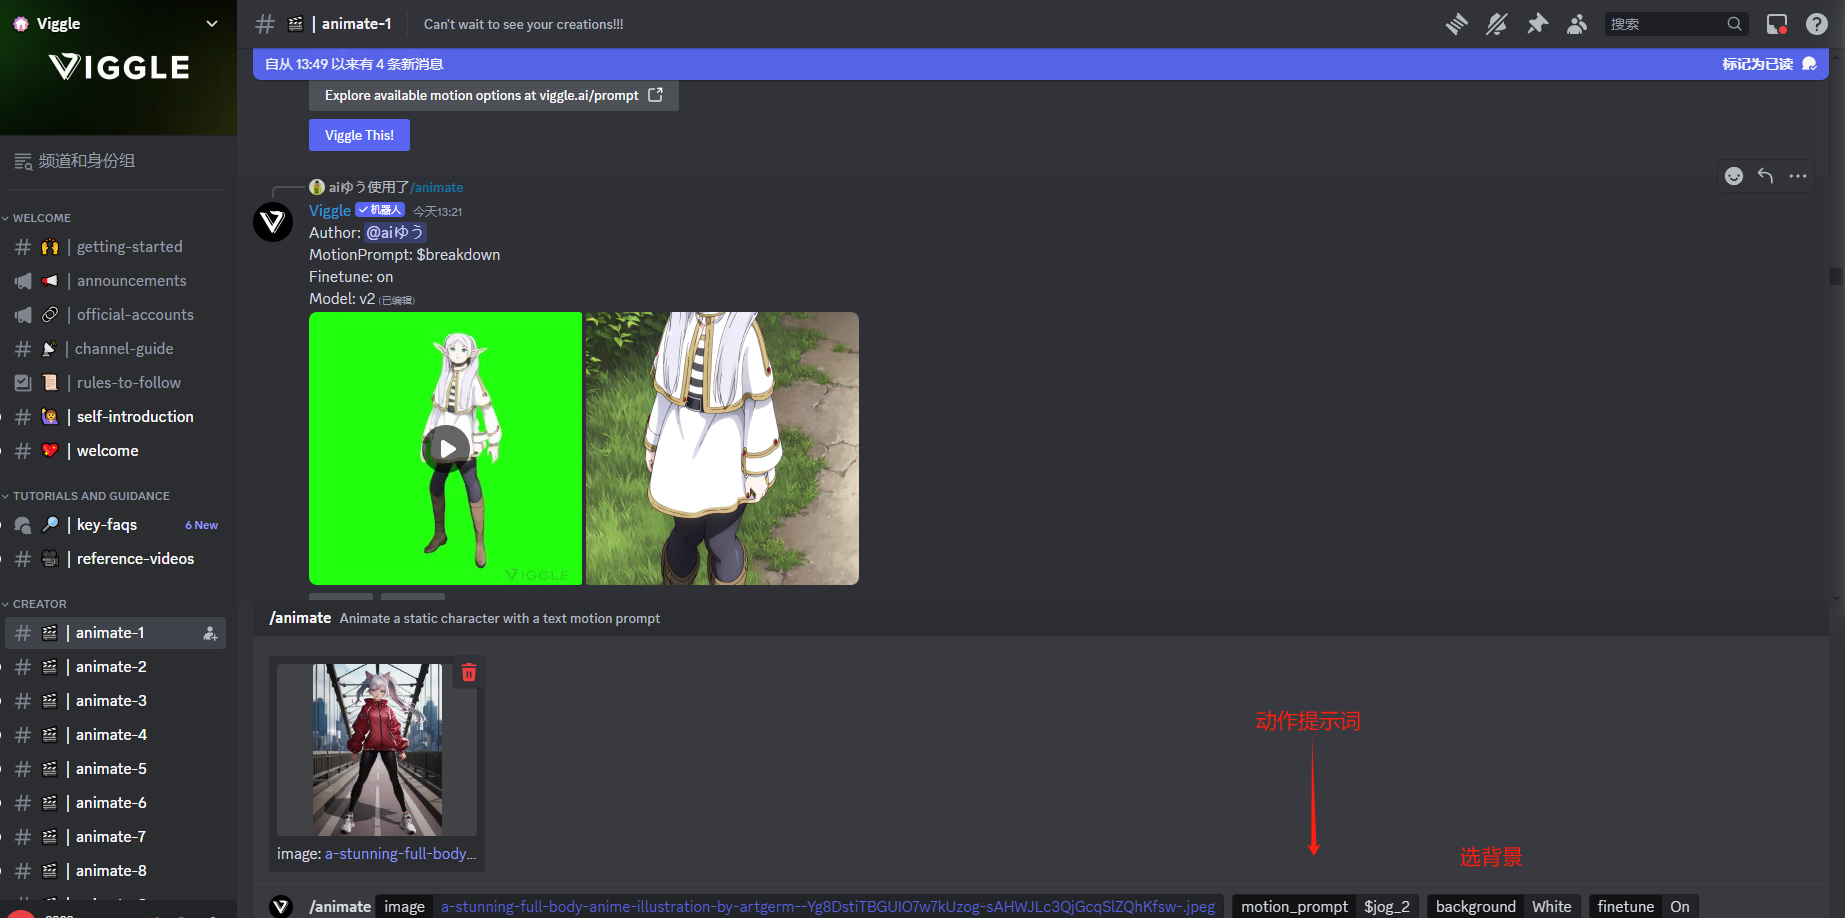This screenshot has width=1845, height=918.
Task: Click the VIGGLE server banner logo
Action: (119, 67)
